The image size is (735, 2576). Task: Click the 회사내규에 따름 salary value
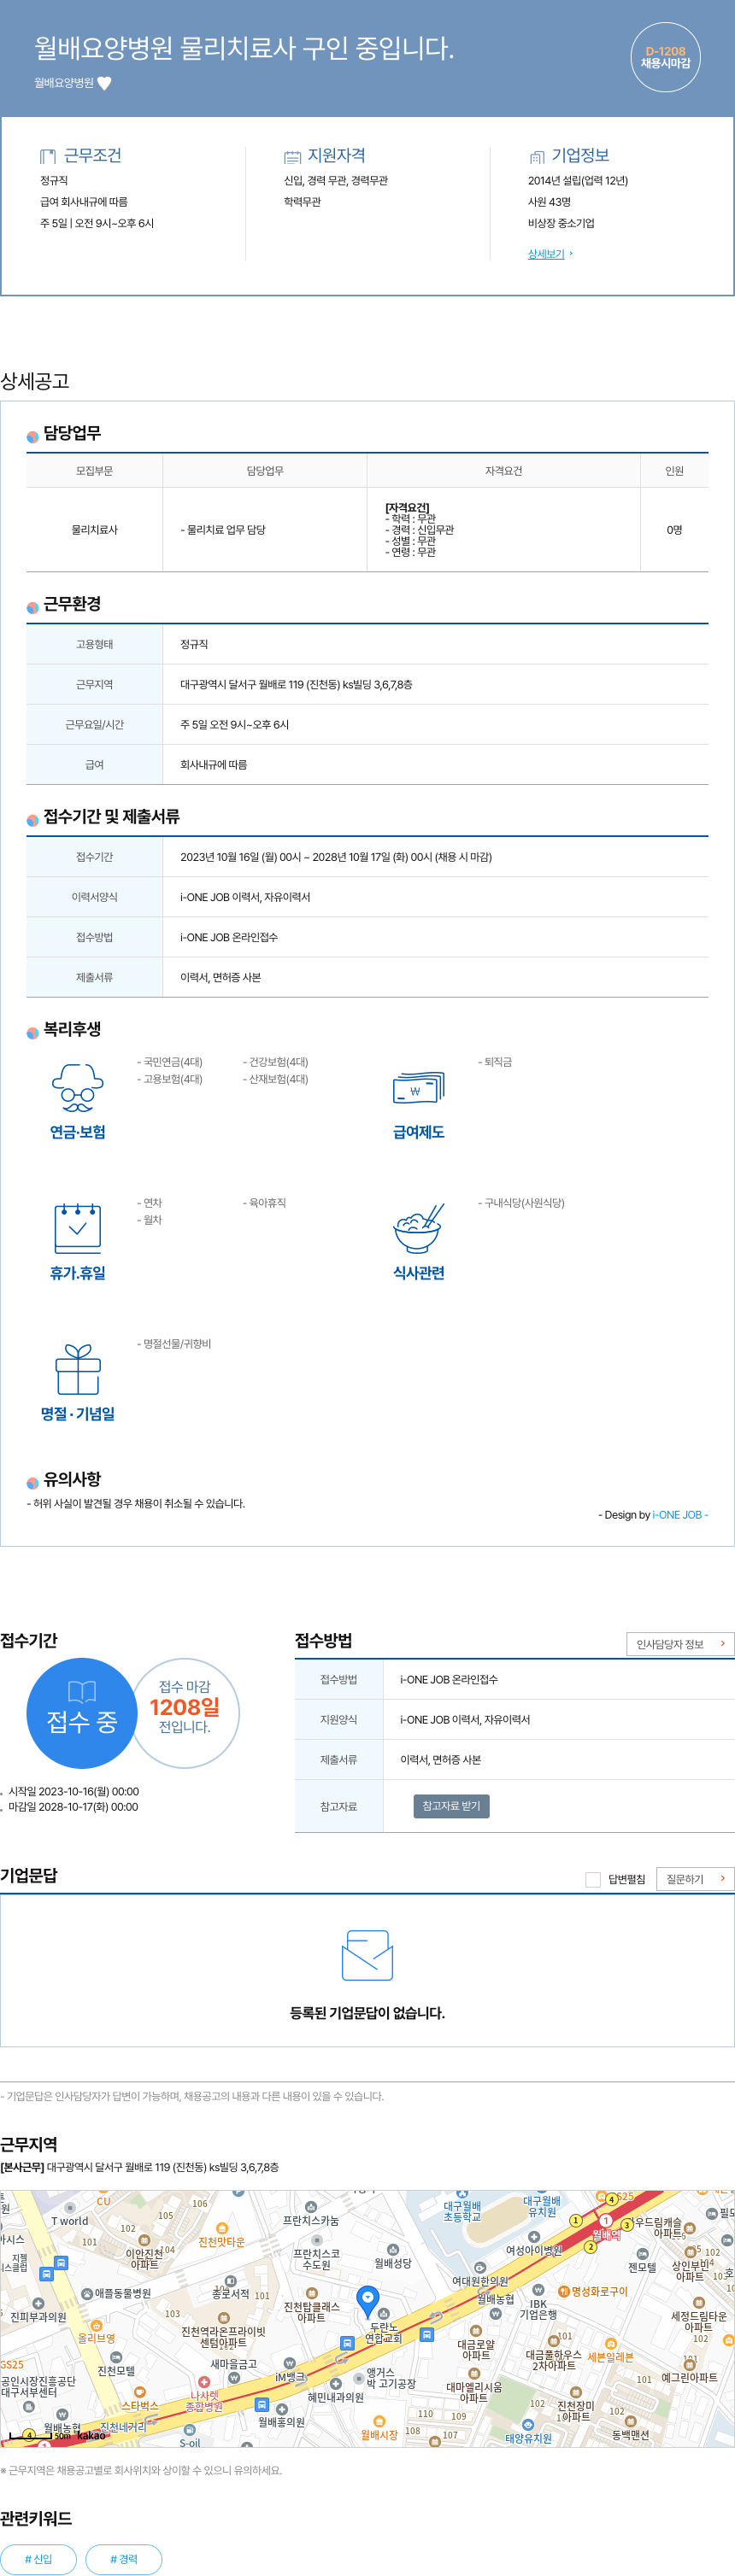pos(213,765)
